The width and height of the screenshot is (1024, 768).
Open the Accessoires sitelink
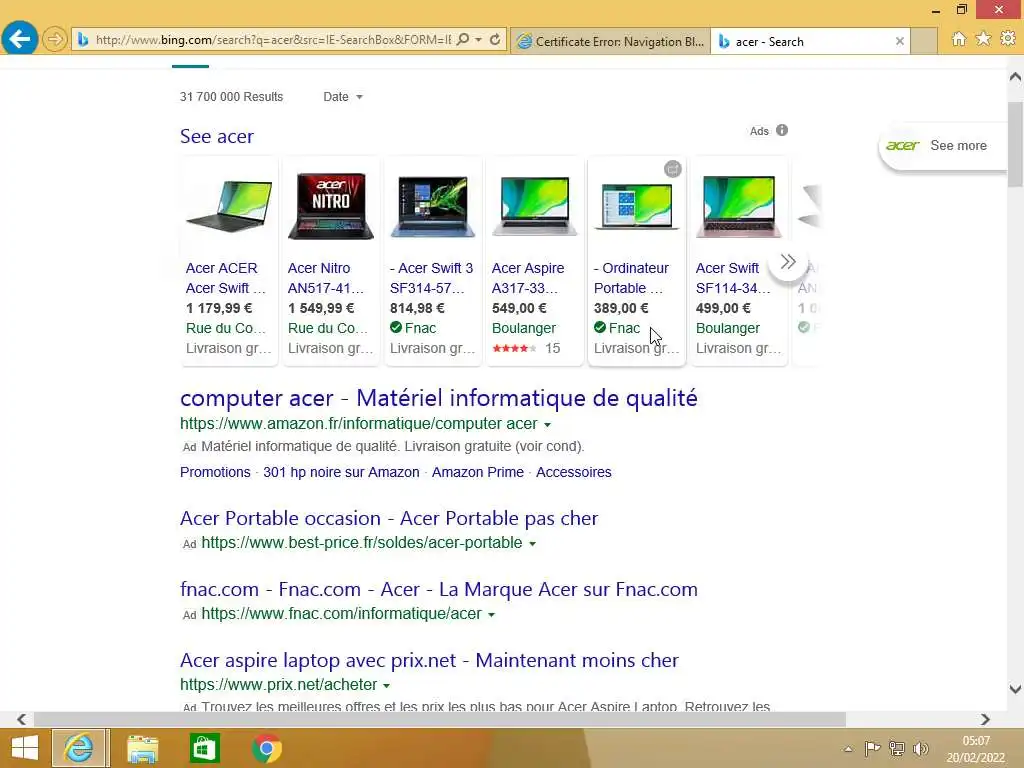pos(573,472)
